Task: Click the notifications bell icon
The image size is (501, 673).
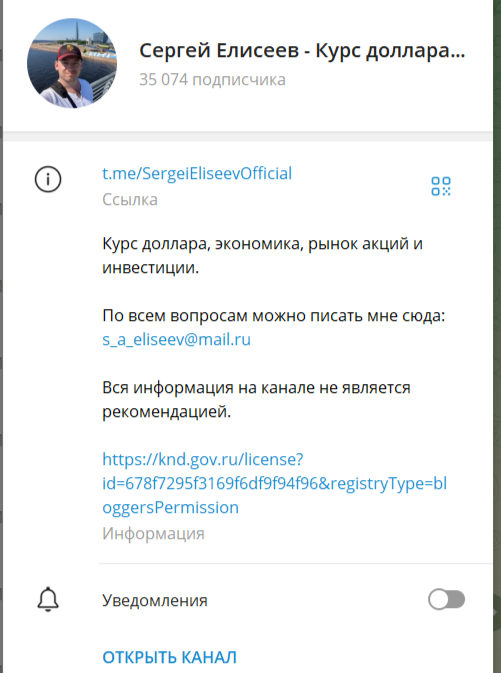Action: (x=48, y=599)
